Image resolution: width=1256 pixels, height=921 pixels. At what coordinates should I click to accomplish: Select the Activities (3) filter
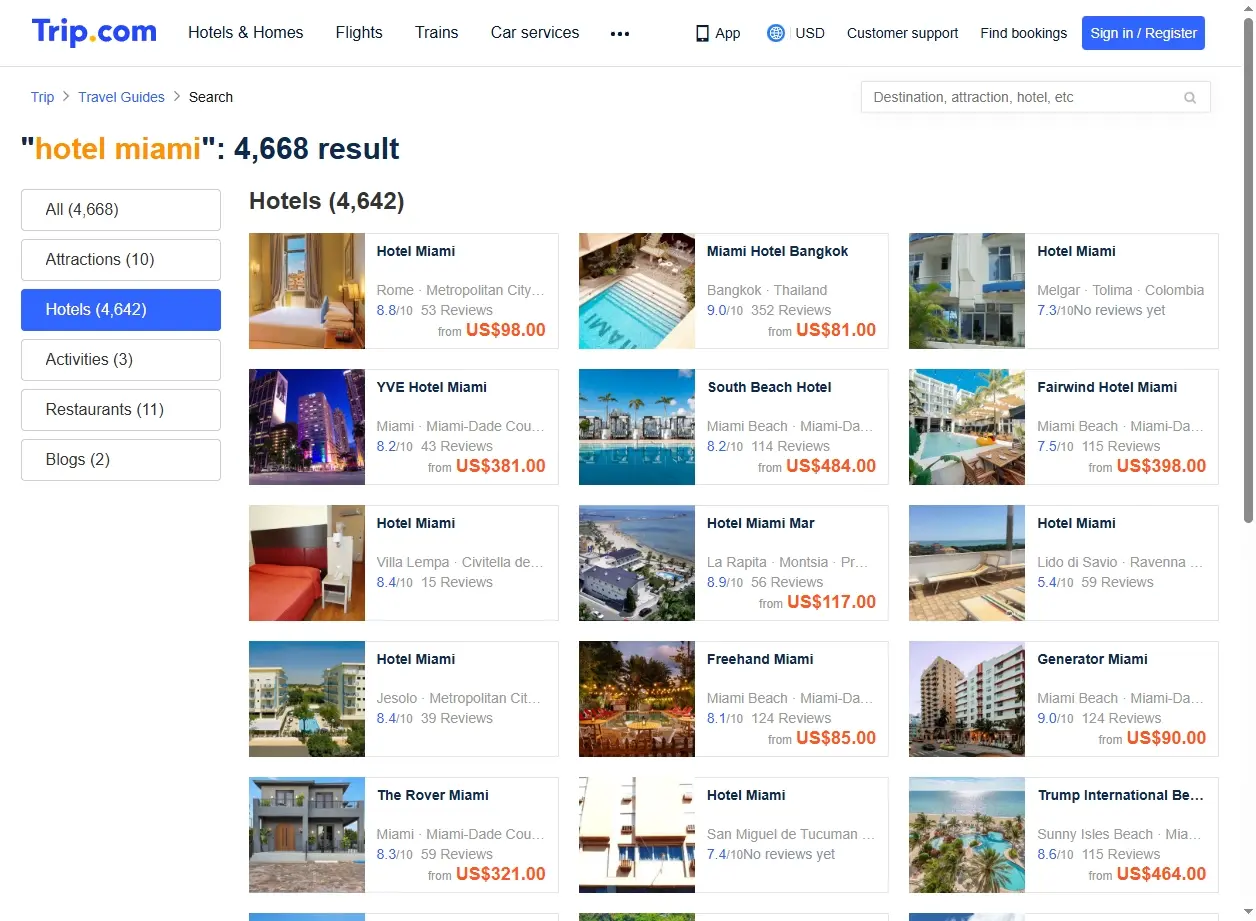(x=121, y=360)
